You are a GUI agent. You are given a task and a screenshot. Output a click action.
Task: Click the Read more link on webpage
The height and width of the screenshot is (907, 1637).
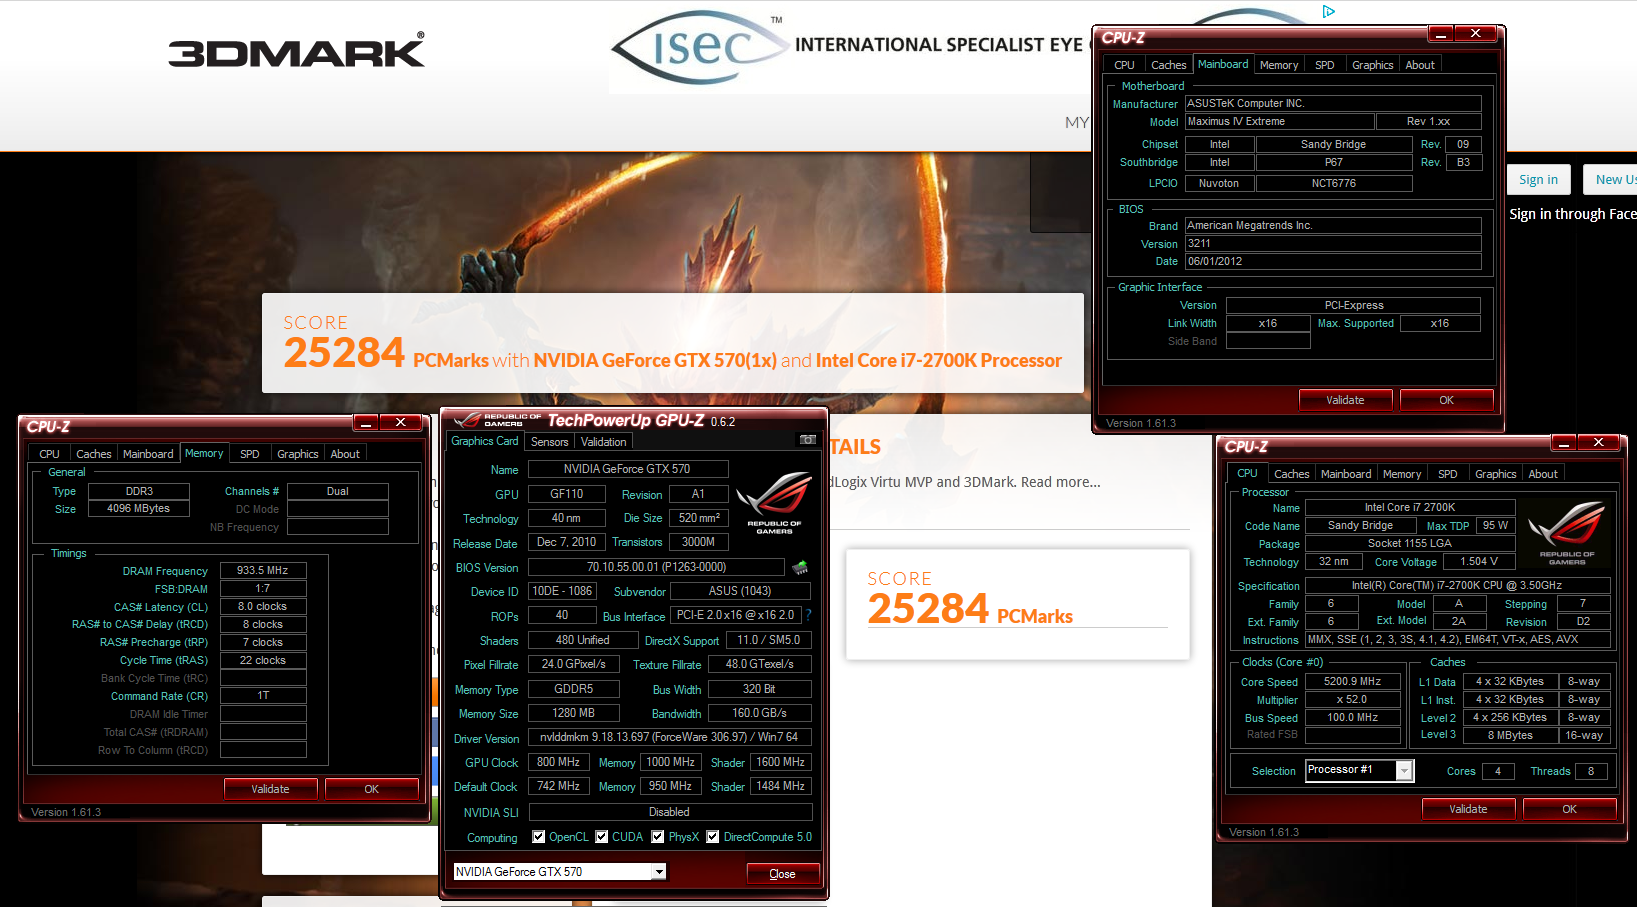(1060, 482)
